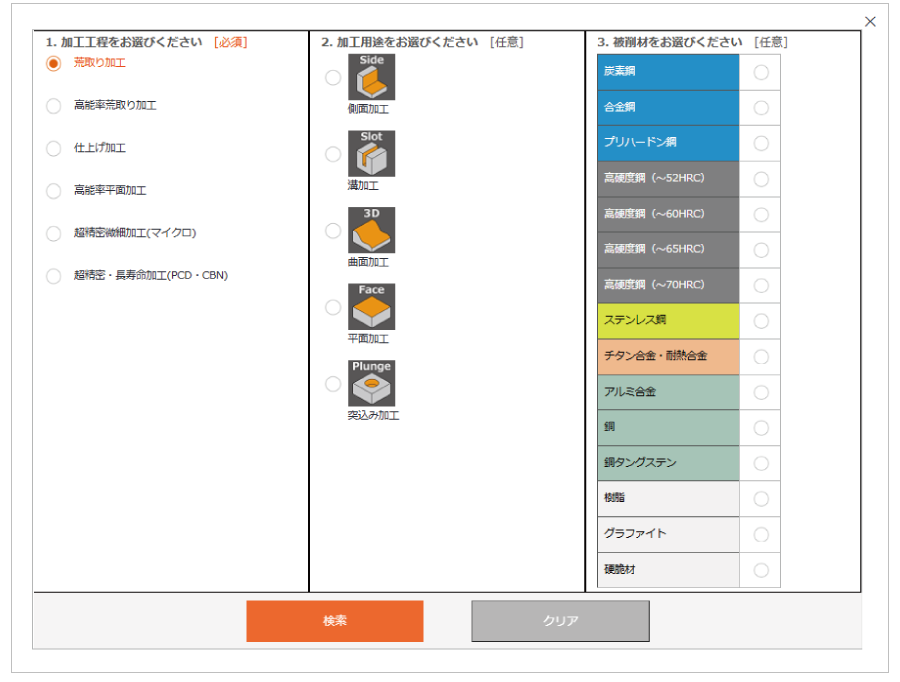
Task: Click the 仕上げ加工 label text
Action: [99, 148]
